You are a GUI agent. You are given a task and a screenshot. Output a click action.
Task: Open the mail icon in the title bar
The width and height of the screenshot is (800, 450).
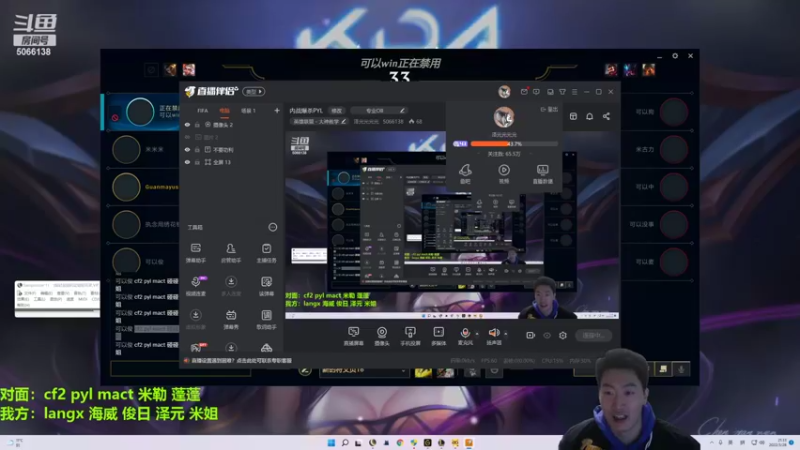point(524,92)
